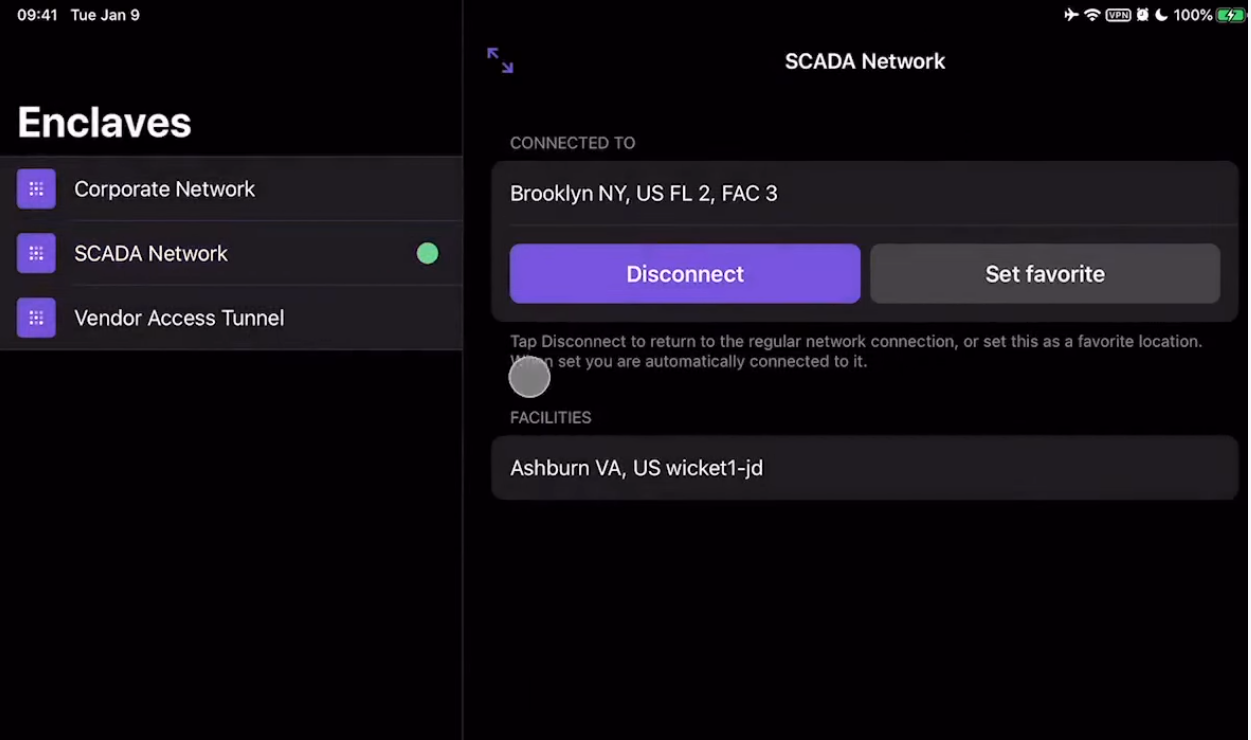Disconnect from the current facility
The height and width of the screenshot is (740, 1251).
[685, 274]
